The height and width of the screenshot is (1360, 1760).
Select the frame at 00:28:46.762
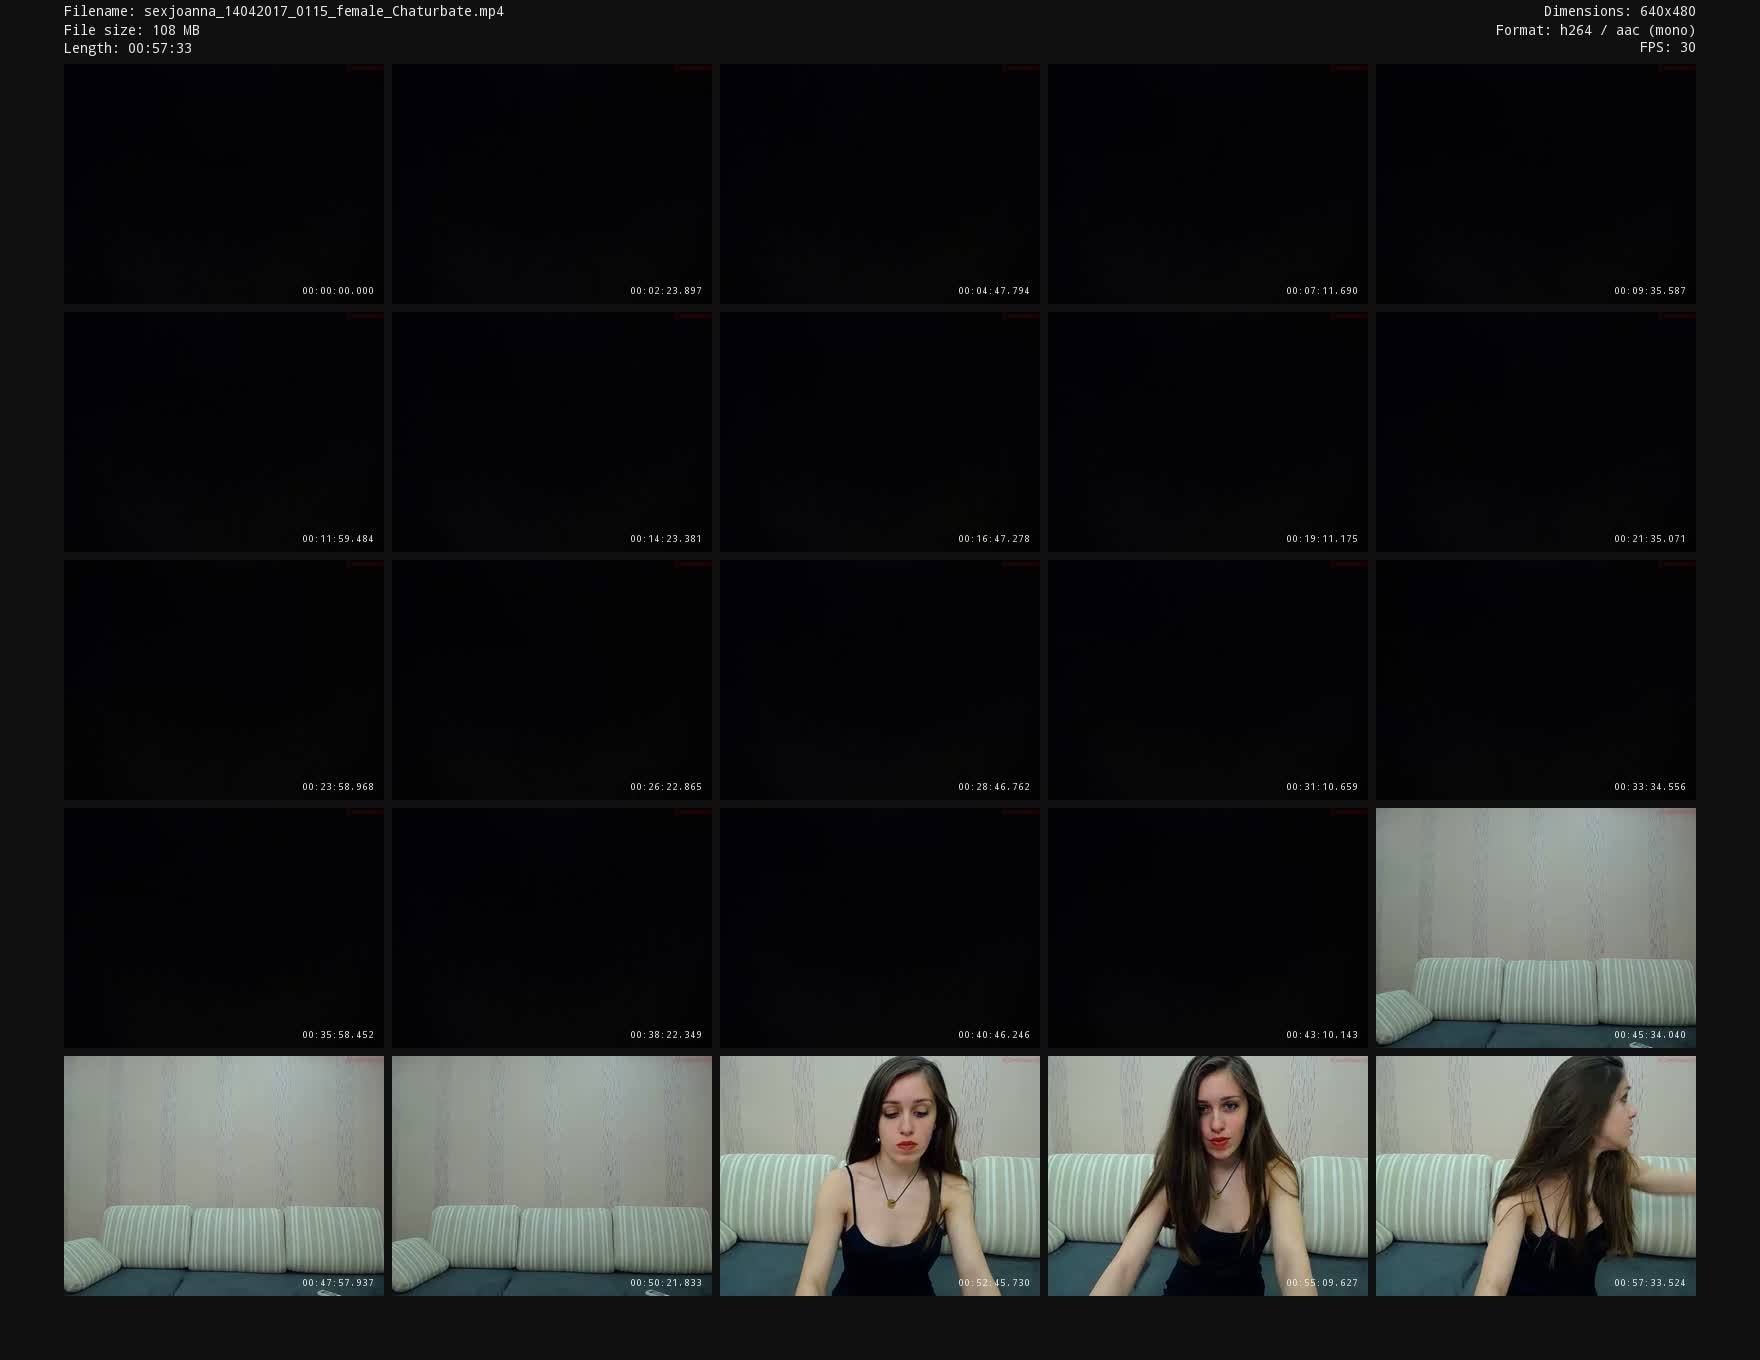coord(879,680)
